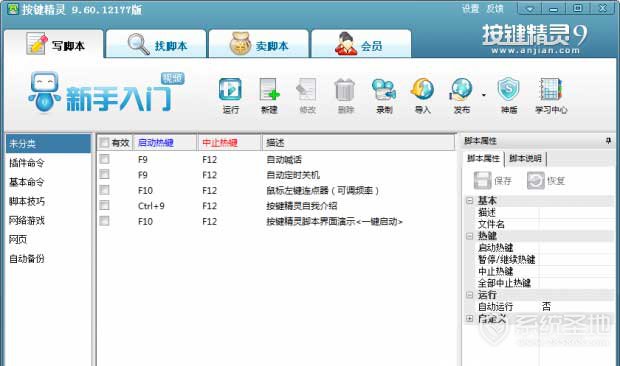Image resolution: width=620 pixels, height=366 pixels.
Task: Check the 按键精灵脚本界面演示 script checkbox
Action: tap(104, 221)
